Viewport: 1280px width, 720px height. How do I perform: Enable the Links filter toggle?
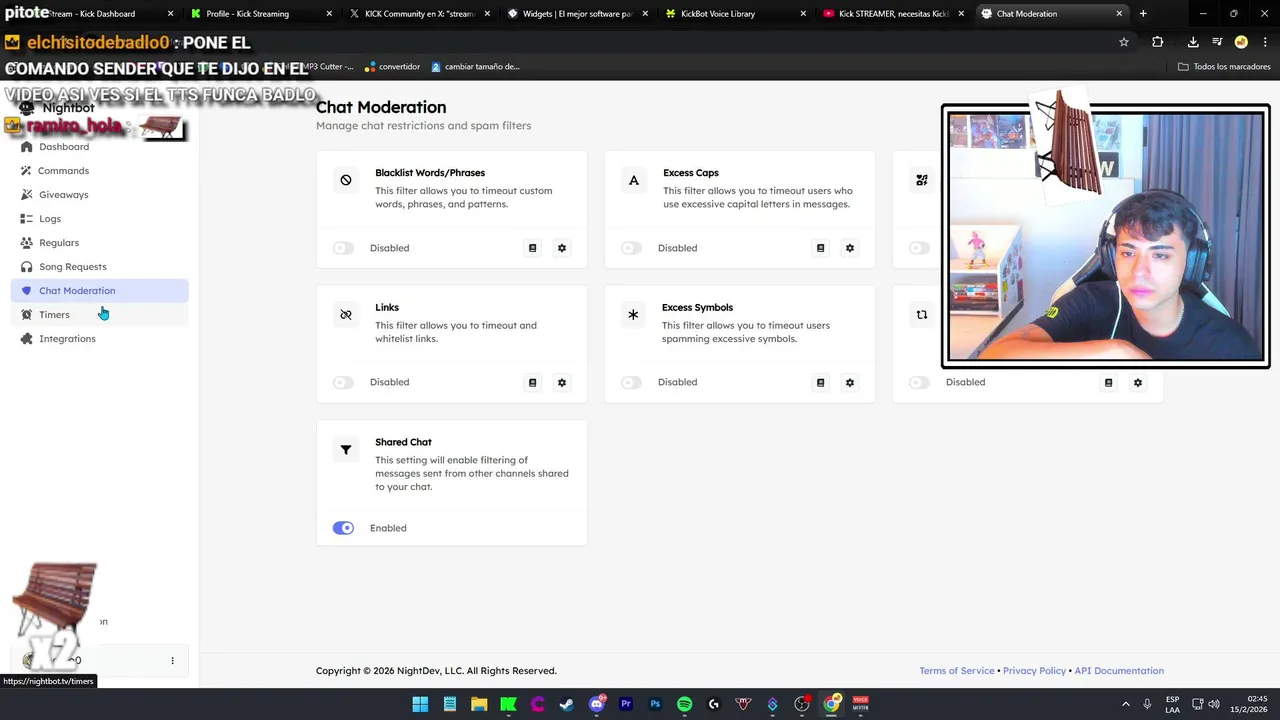click(x=343, y=382)
